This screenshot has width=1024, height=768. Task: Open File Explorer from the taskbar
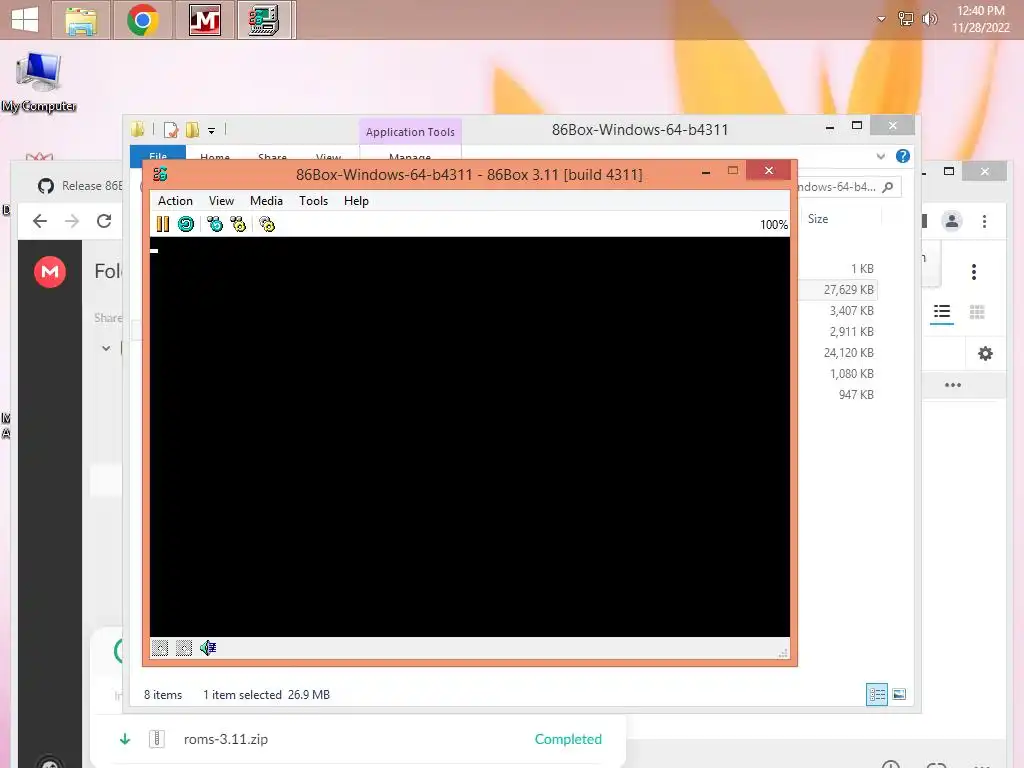81,20
